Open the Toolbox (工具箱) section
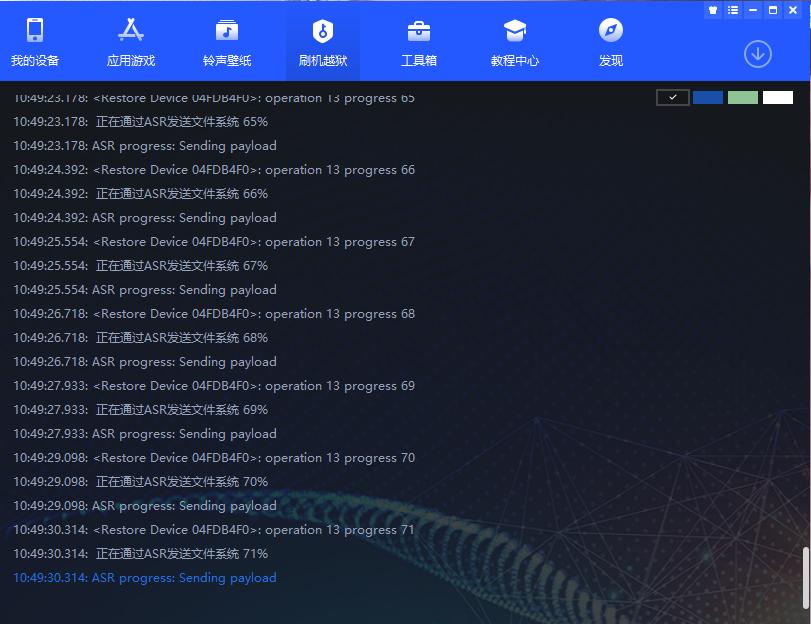The width and height of the screenshot is (811, 624). (x=420, y=43)
